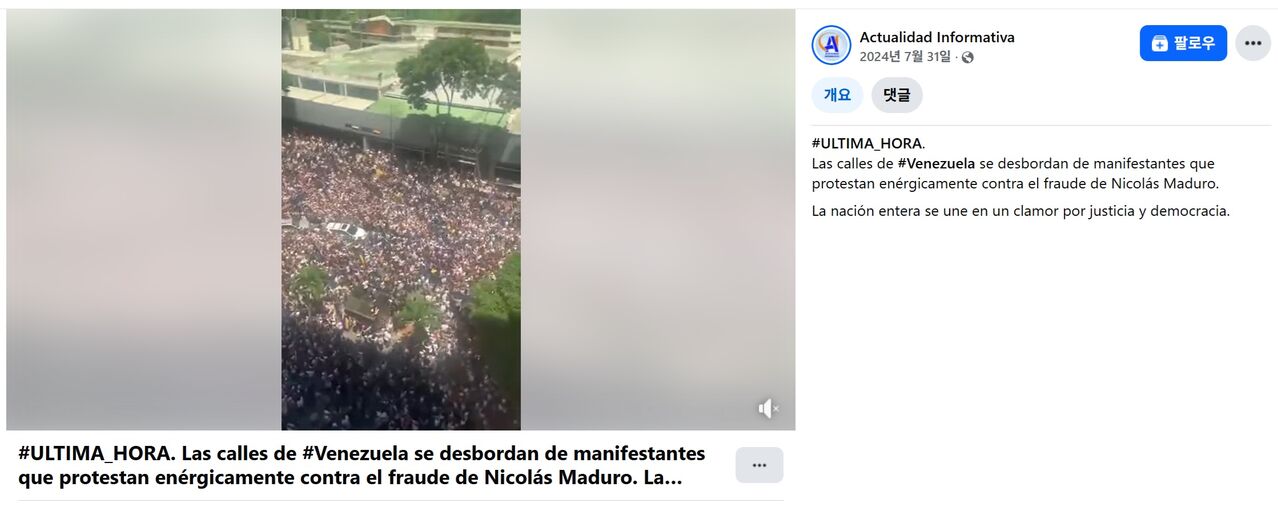The width and height of the screenshot is (1278, 507).
Task: Switch to the 댓글 comments tab
Action: pyautogui.click(x=897, y=95)
